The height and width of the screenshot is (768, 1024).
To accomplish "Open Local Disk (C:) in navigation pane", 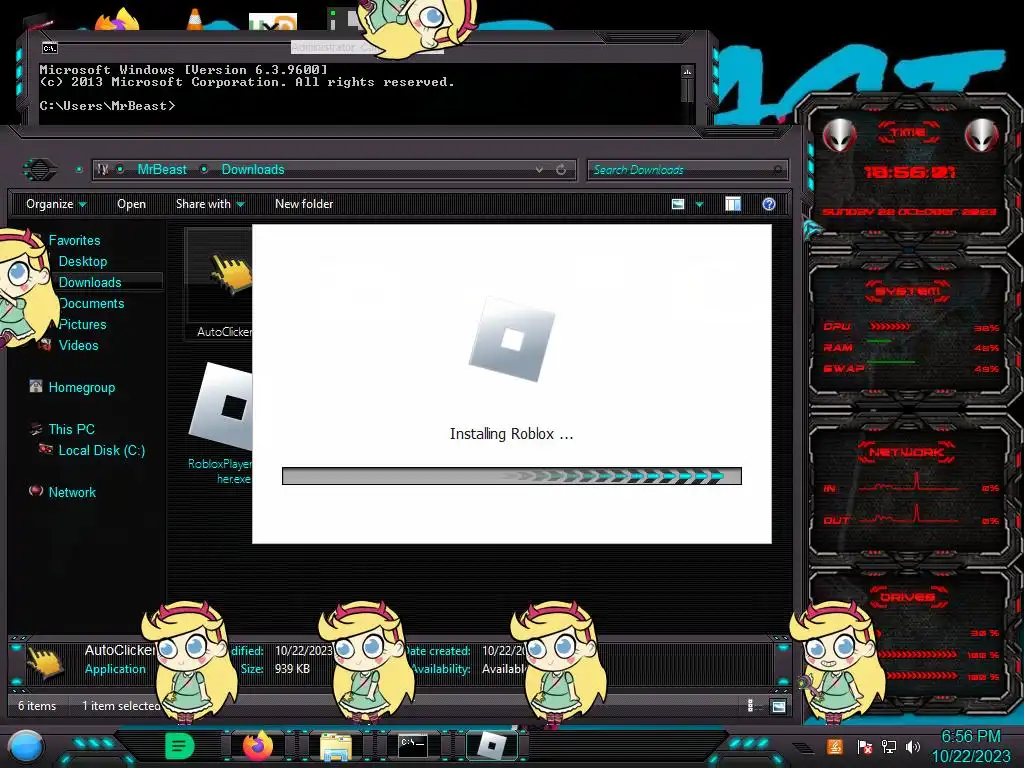I will click(102, 450).
